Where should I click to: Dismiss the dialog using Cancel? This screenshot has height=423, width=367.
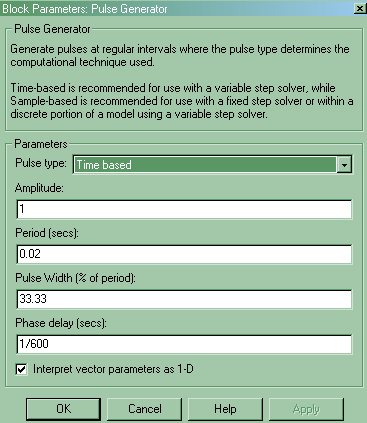tap(145, 409)
